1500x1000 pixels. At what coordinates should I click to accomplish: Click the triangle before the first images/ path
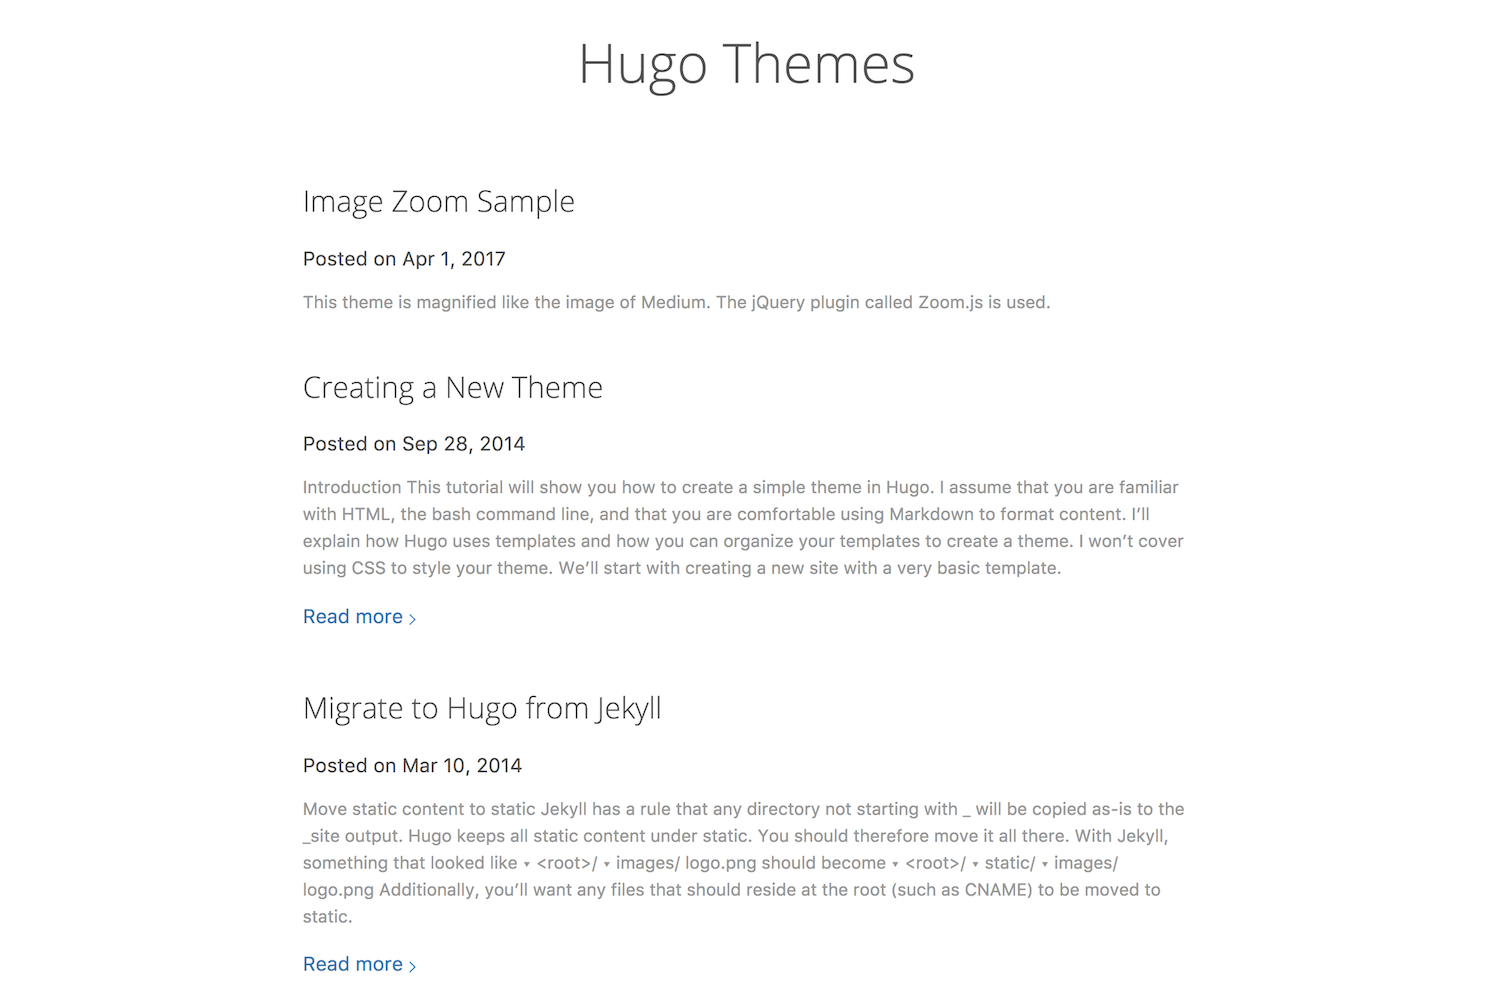coord(608,863)
